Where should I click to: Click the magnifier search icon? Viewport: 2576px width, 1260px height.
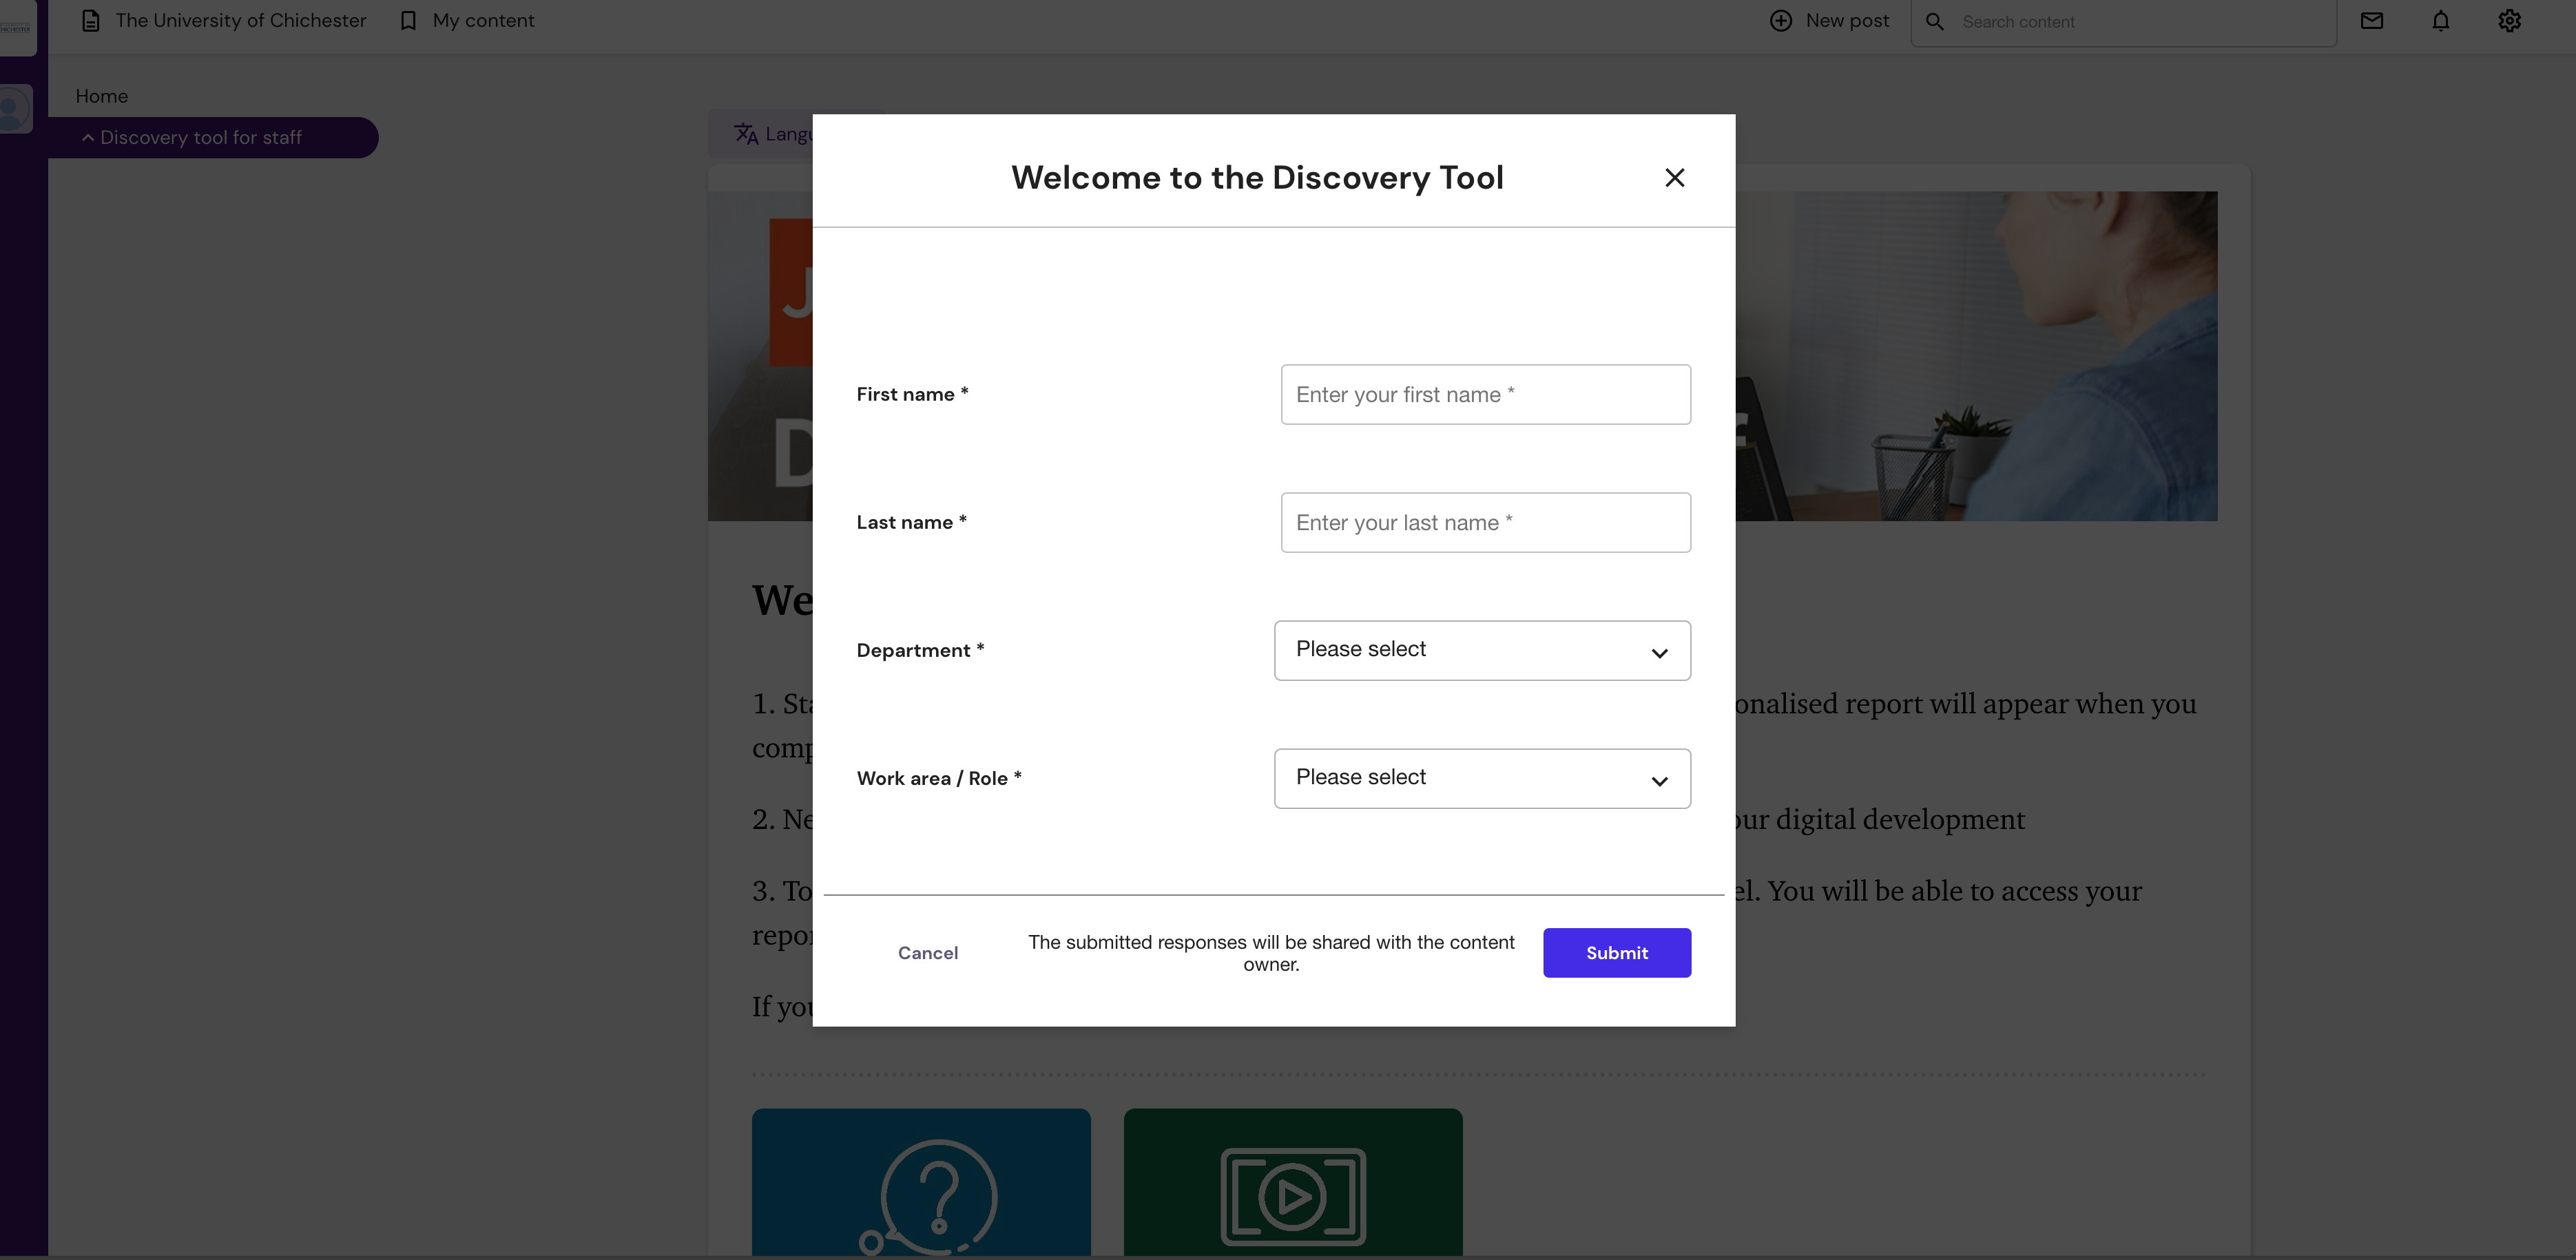click(1935, 21)
